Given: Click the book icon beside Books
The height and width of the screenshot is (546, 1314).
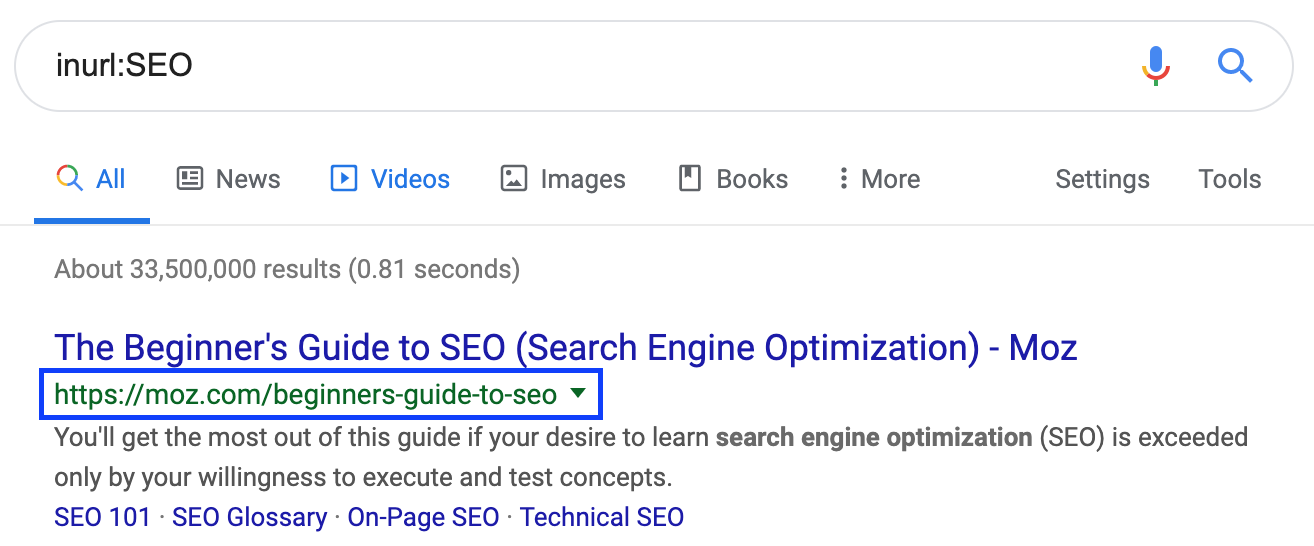Looking at the screenshot, I should [x=690, y=179].
